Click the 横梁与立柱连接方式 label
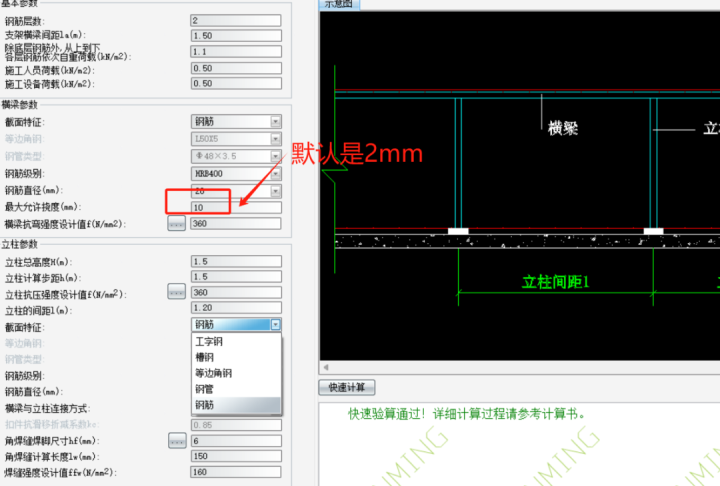The height and width of the screenshot is (486, 720). 48,408
